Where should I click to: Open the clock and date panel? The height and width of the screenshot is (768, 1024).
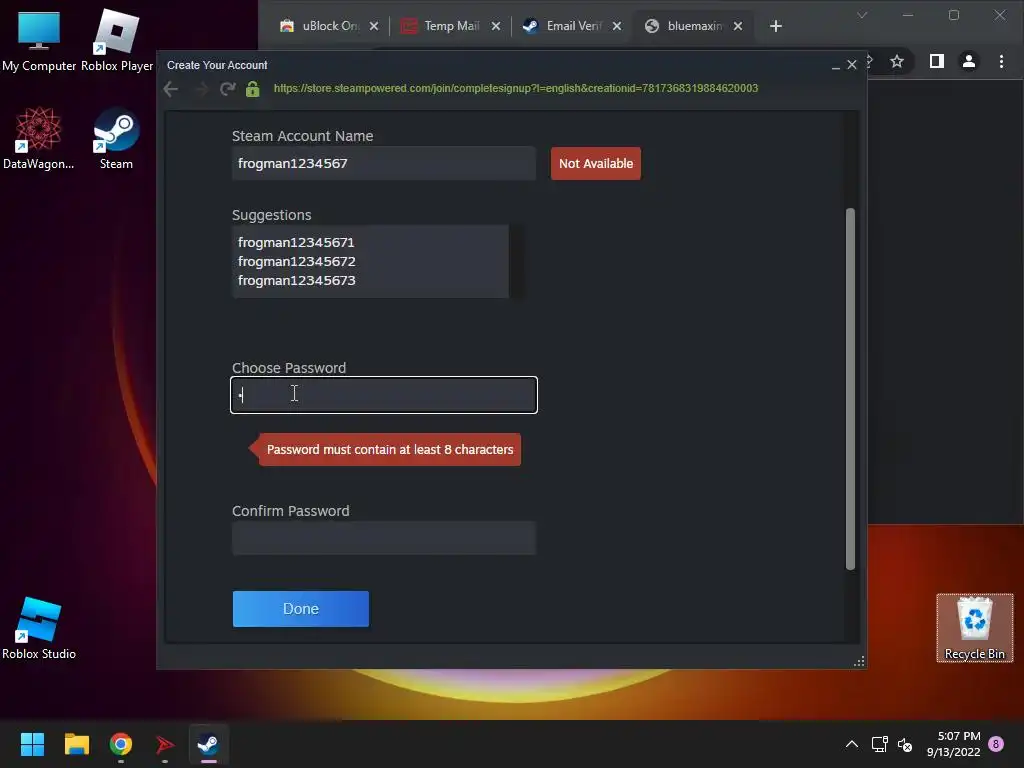tap(953, 744)
